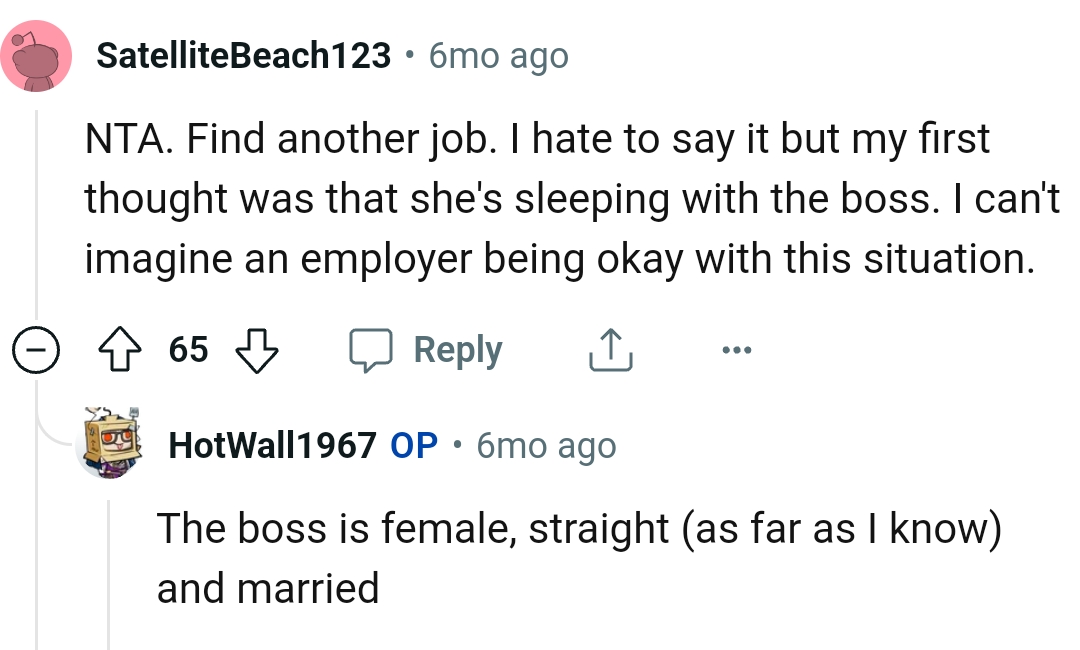Click the Reply label text
The image size is (1080, 650).
coord(457,350)
